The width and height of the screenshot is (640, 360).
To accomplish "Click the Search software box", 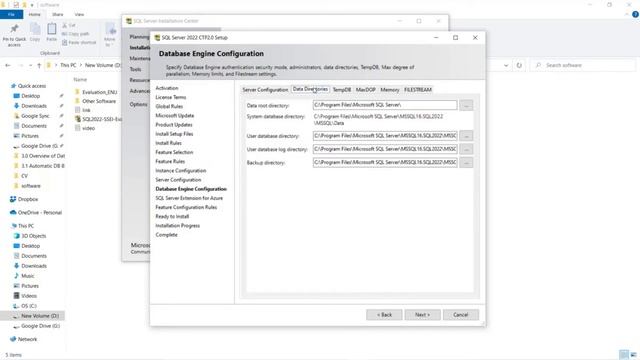I will tap(583, 65).
